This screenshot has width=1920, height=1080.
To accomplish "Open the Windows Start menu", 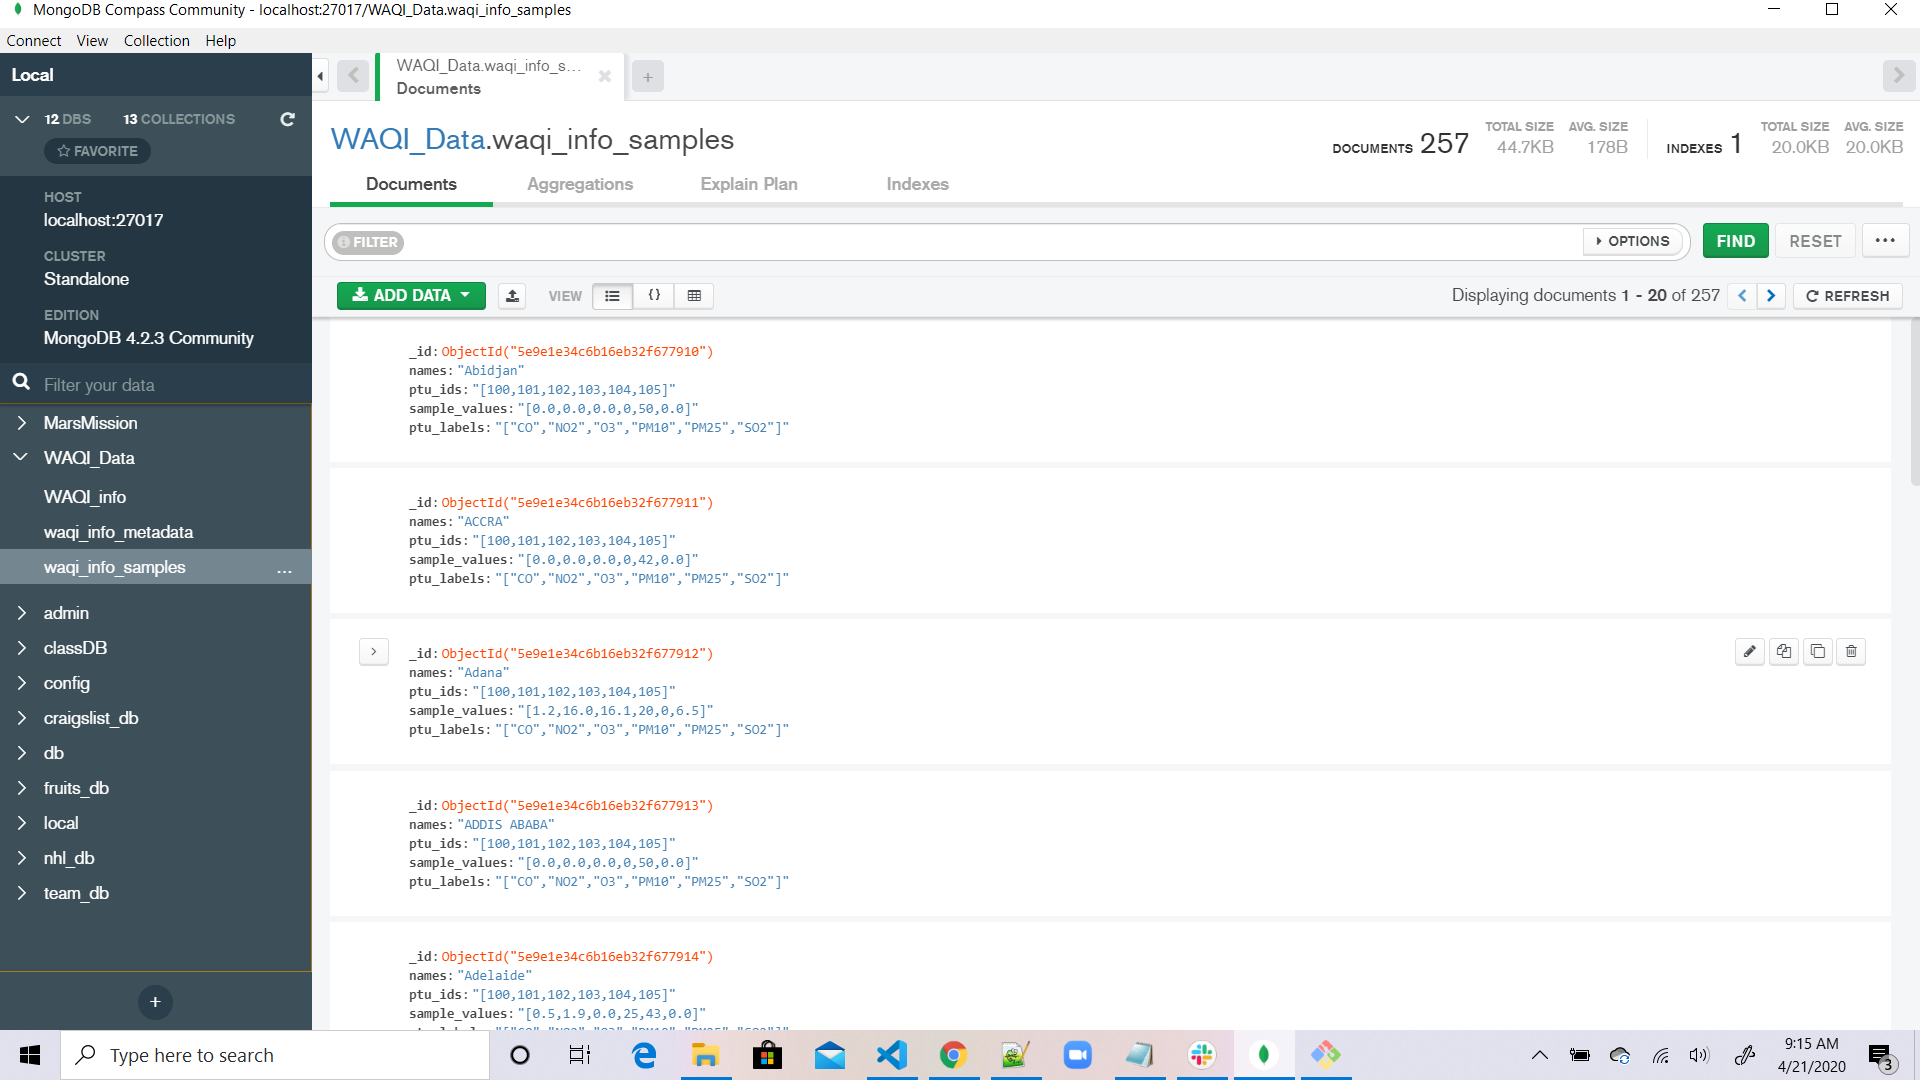I will click(x=30, y=1055).
